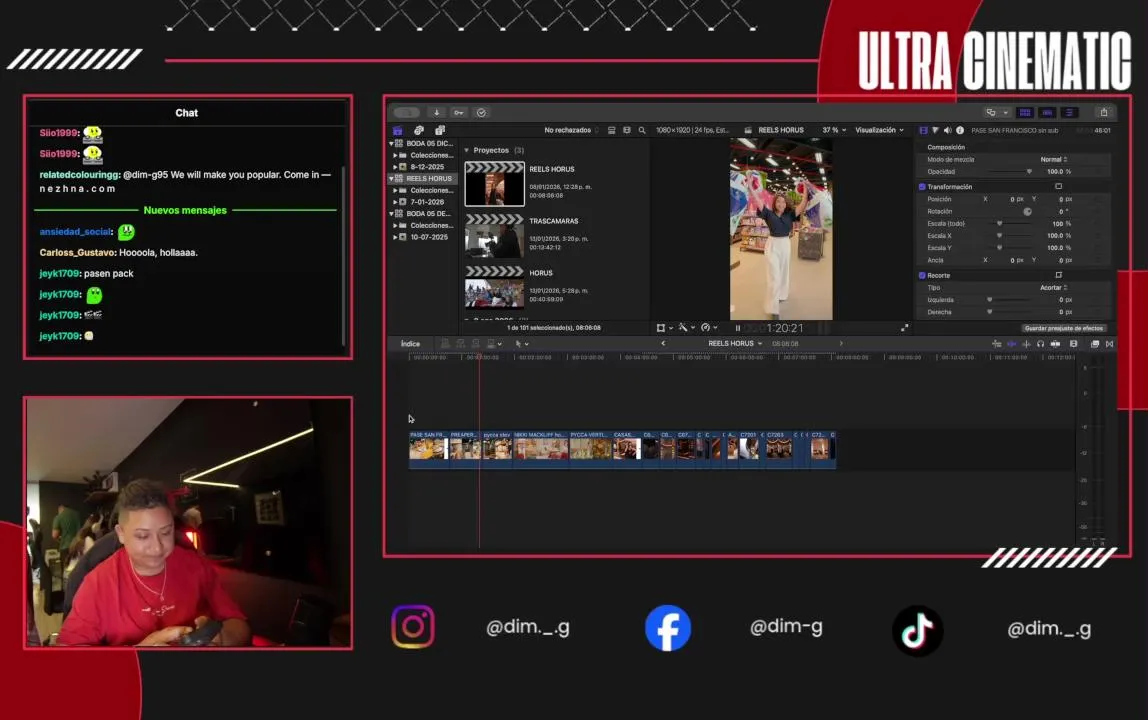The height and width of the screenshot is (720, 1148).
Task: Toggle the browser filmstrip/list view icon
Action: coord(611,130)
